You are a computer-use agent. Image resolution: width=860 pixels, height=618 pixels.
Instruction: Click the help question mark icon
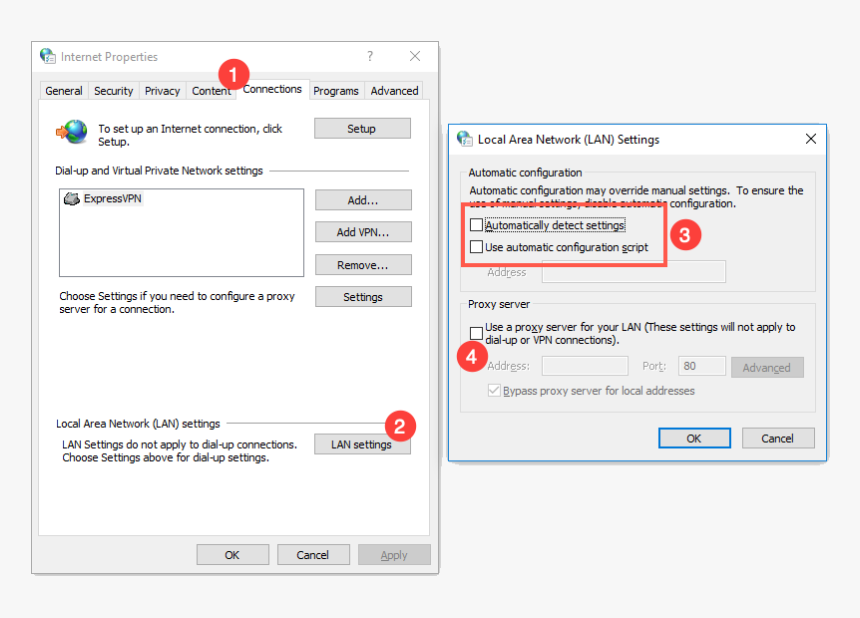point(369,56)
